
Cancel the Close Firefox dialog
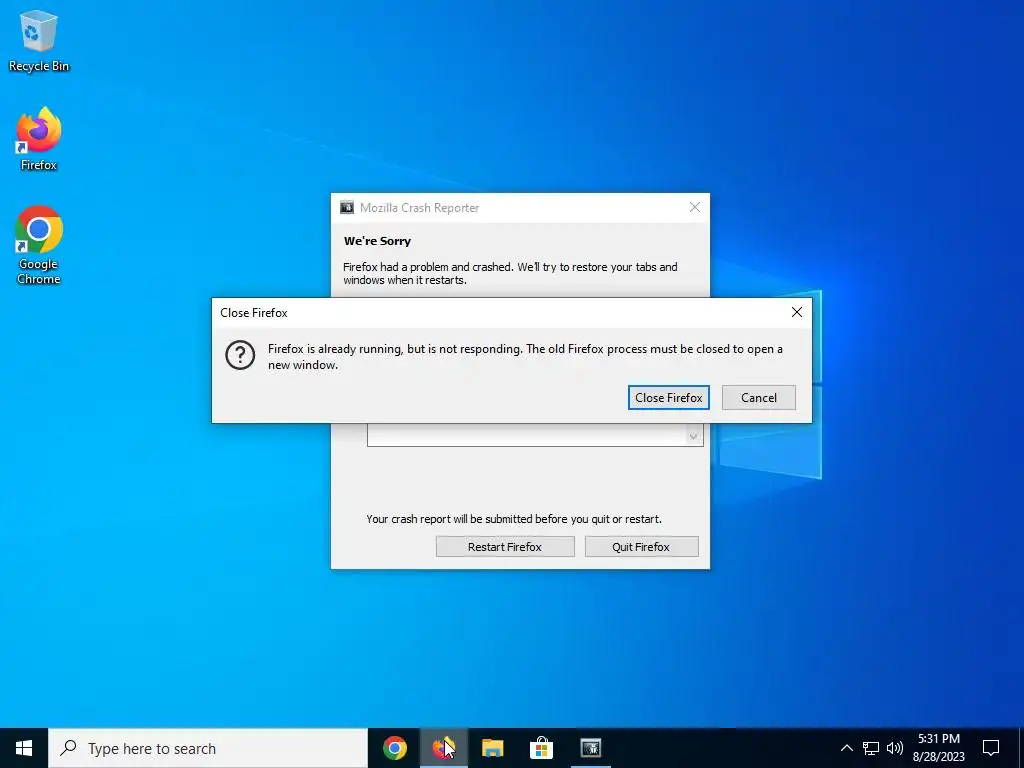tap(758, 398)
